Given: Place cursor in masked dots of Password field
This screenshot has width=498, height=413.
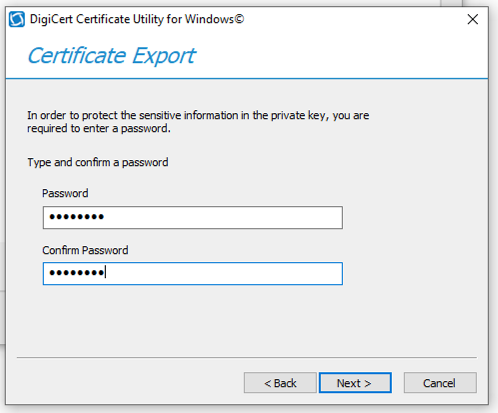Looking at the screenshot, I should pyautogui.click(x=77, y=217).
